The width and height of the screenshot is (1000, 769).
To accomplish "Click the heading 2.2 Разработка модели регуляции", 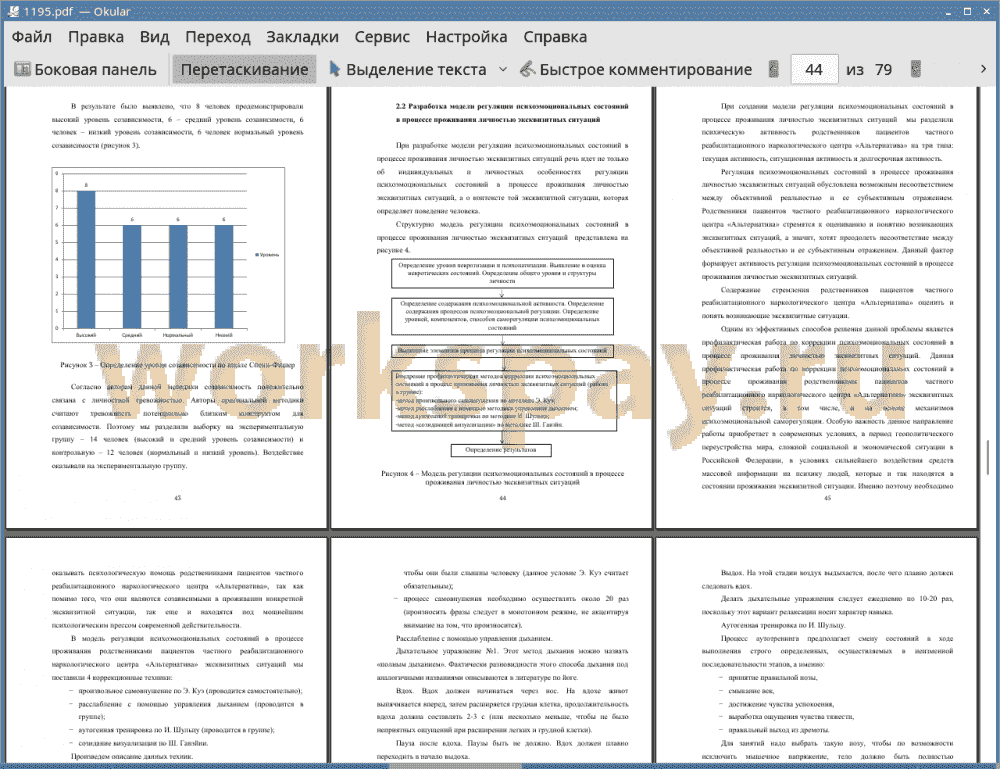I will pos(511,112).
